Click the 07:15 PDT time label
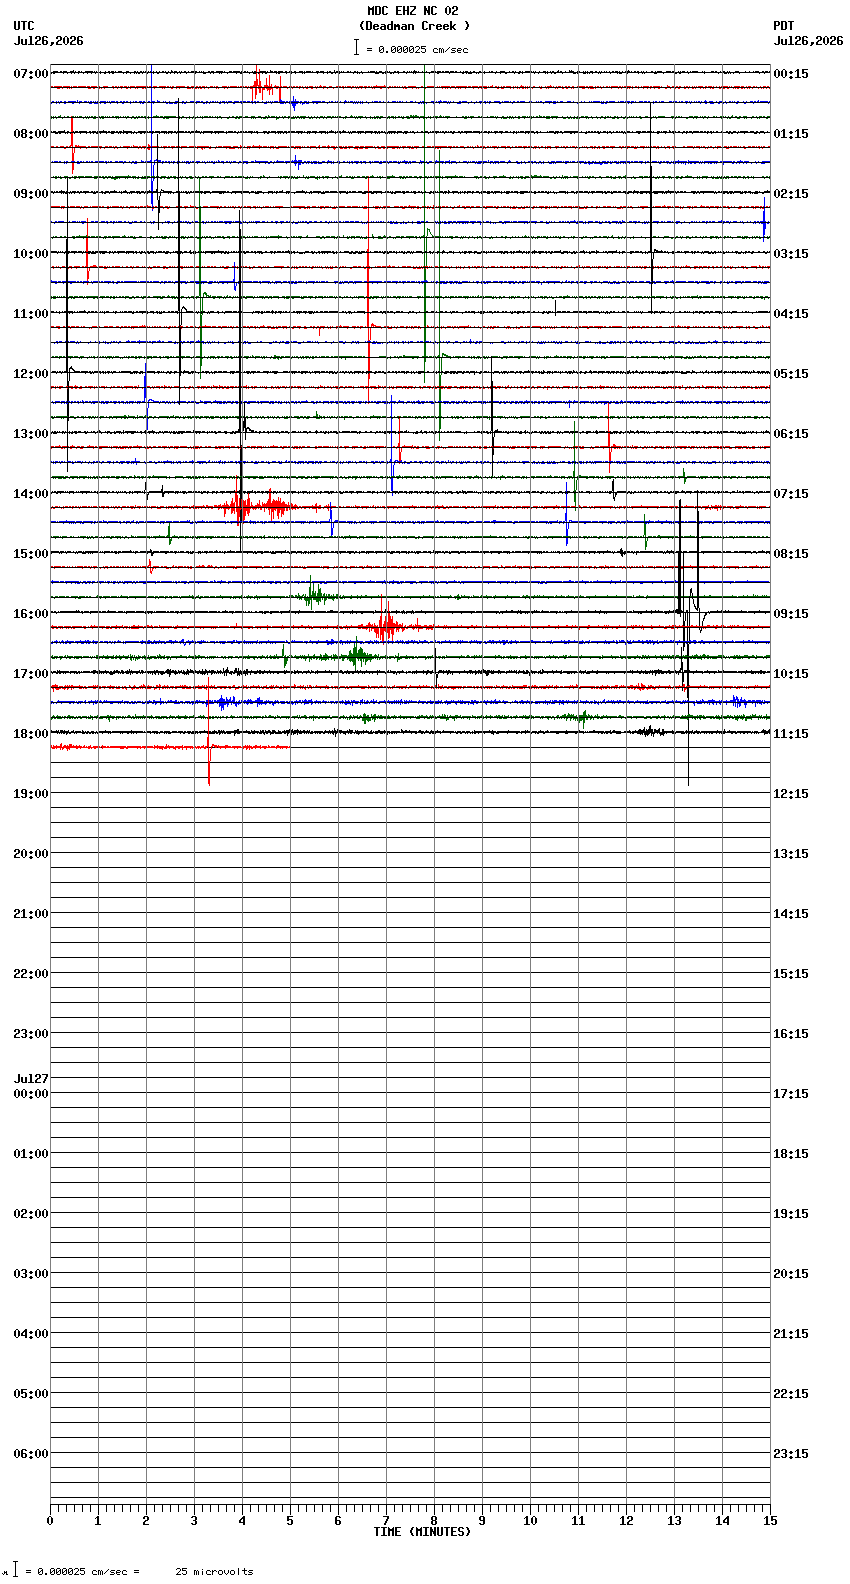The width and height of the screenshot is (850, 1584). pyautogui.click(x=791, y=494)
